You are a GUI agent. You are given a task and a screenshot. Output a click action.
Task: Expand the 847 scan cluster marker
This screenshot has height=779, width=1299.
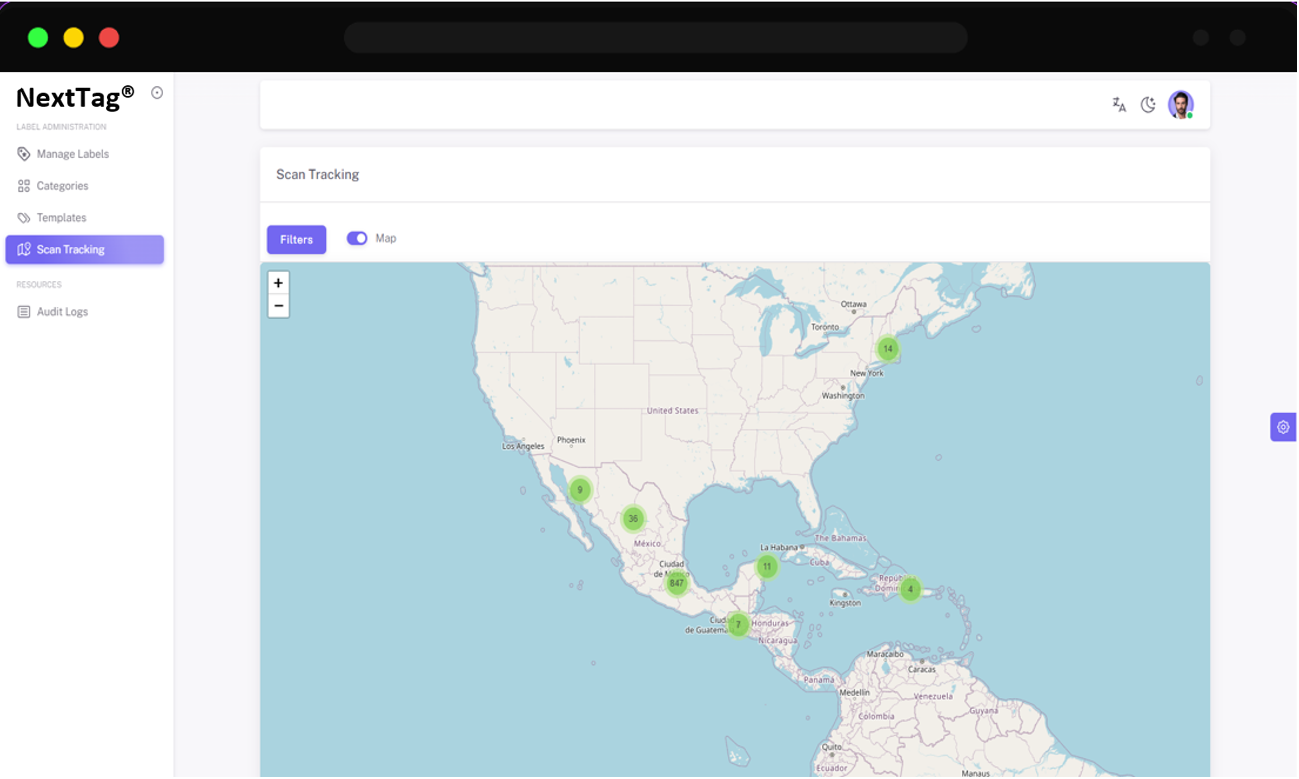[677, 583]
